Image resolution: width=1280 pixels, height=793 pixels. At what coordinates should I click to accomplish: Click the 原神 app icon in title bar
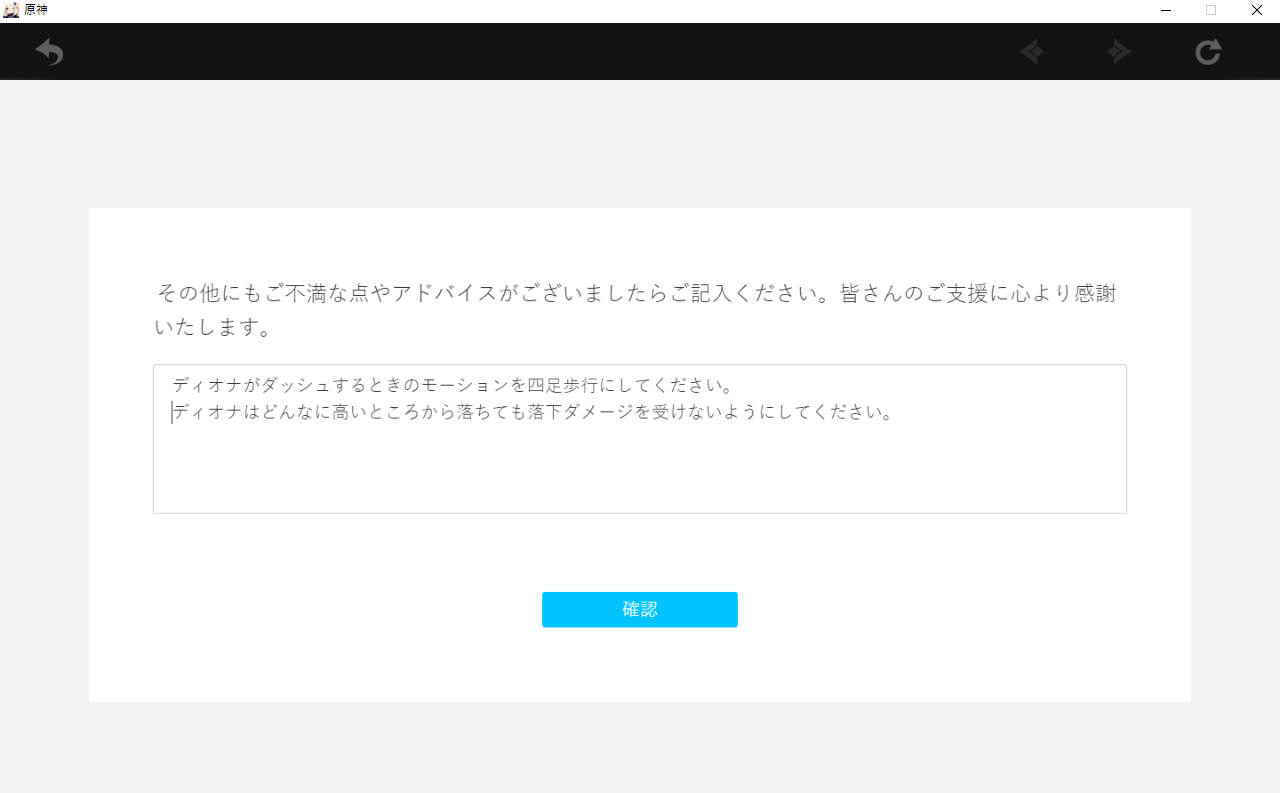point(11,10)
